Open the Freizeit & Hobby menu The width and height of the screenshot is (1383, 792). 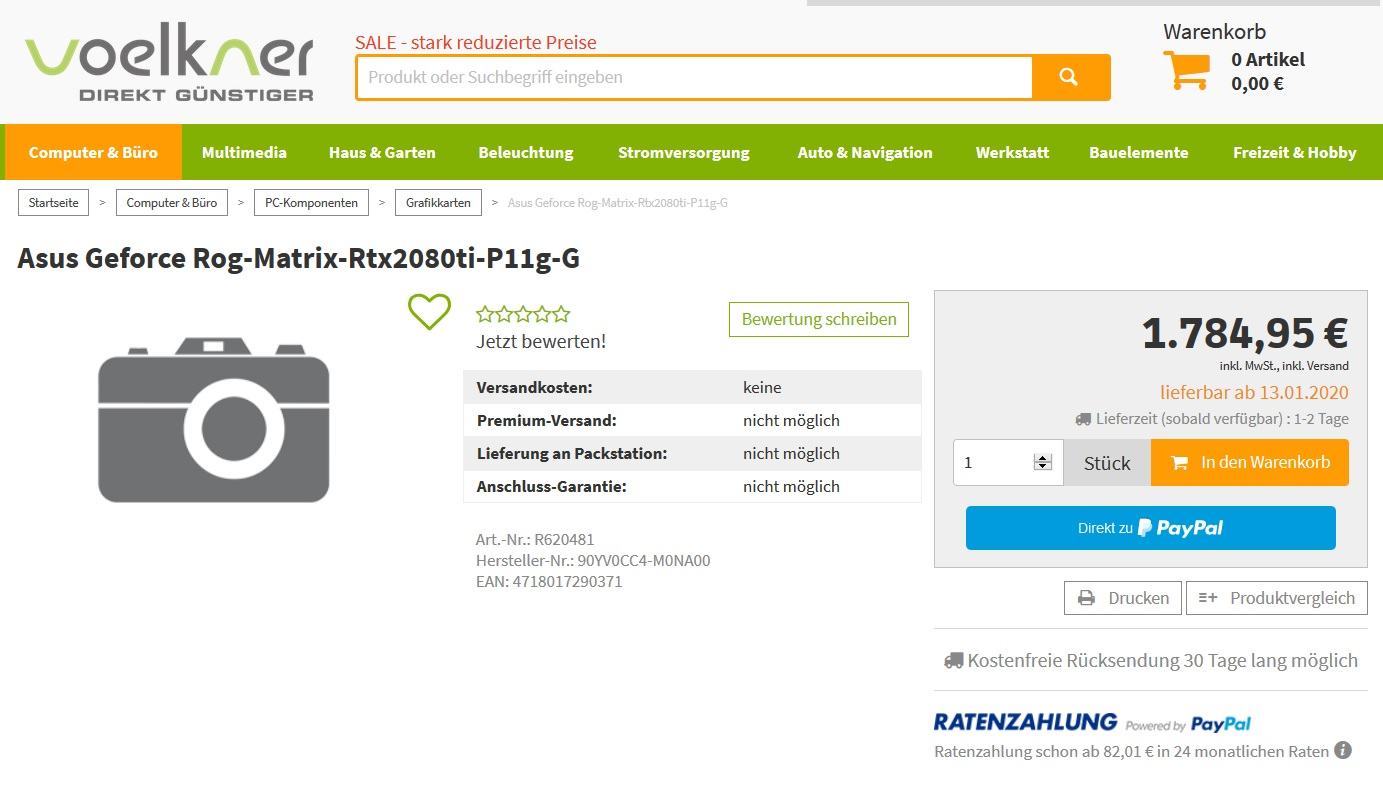[x=1295, y=152]
